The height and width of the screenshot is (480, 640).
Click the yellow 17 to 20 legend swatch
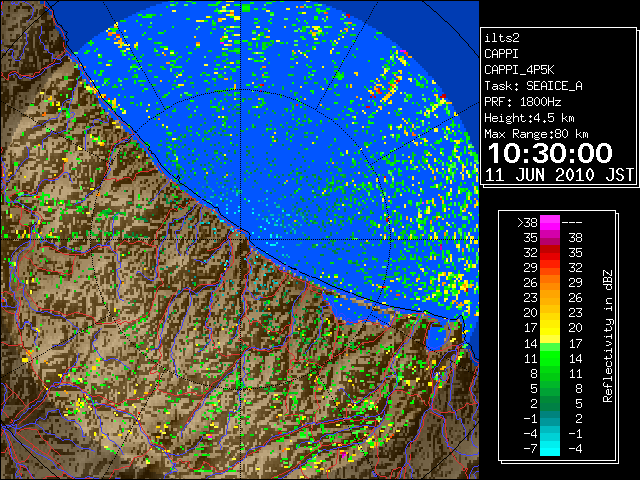tap(550, 328)
